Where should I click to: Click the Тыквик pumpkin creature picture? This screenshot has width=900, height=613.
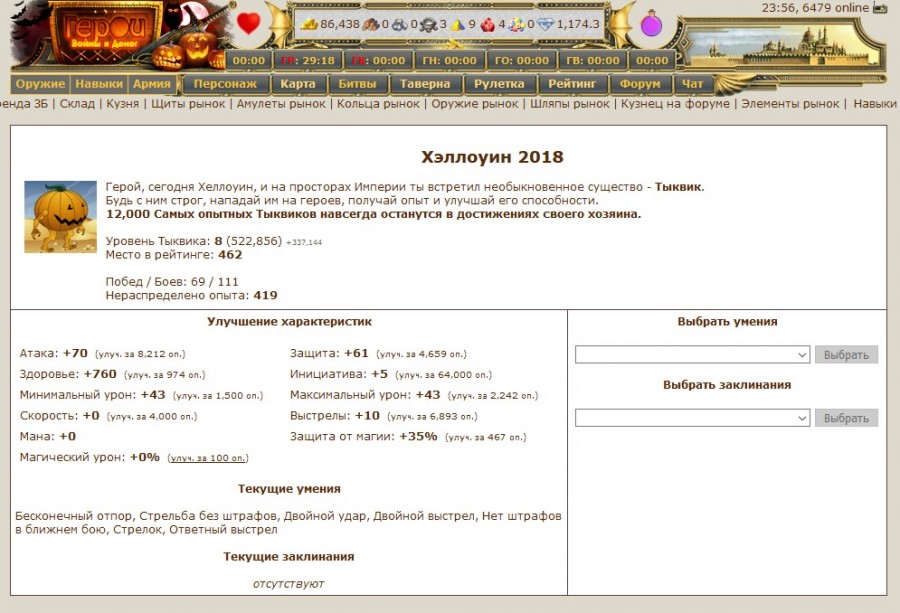(60, 217)
